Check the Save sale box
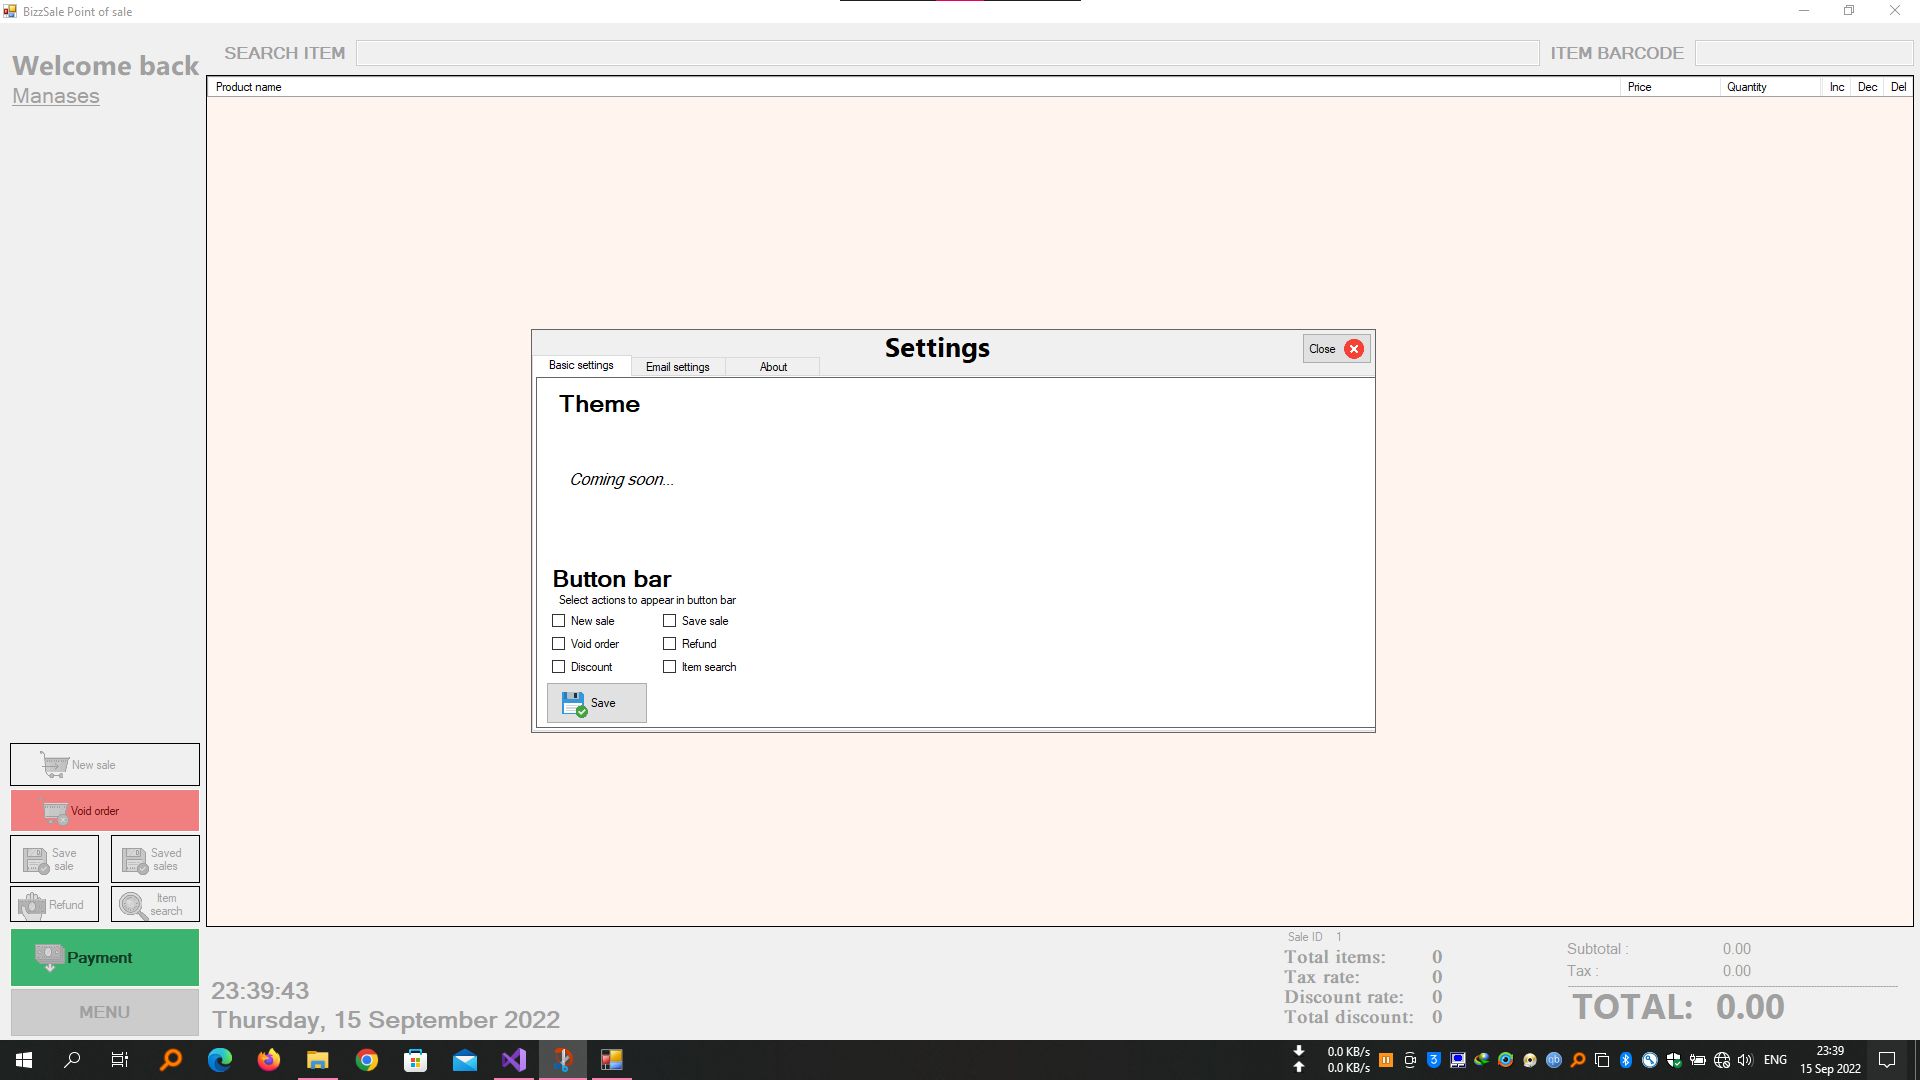 click(670, 621)
